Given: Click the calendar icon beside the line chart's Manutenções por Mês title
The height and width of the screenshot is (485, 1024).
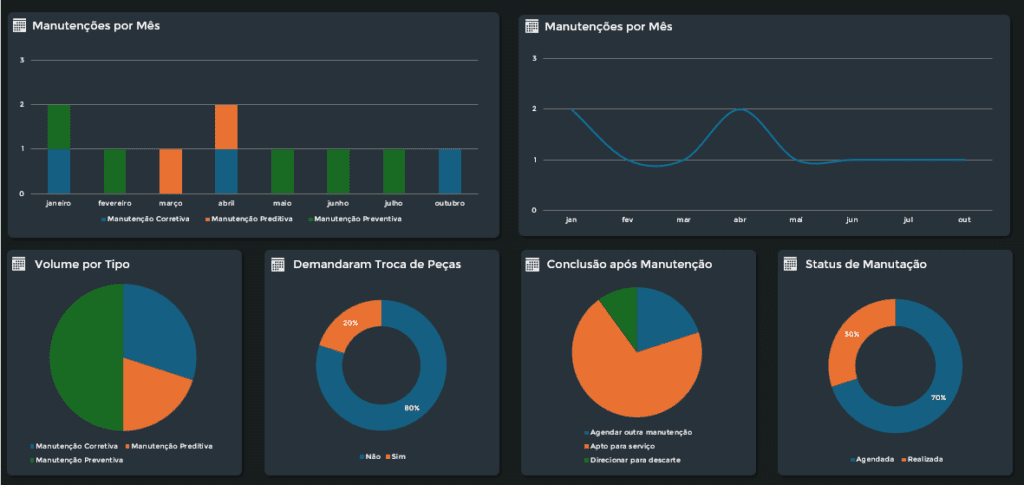Looking at the screenshot, I should [x=532, y=26].
